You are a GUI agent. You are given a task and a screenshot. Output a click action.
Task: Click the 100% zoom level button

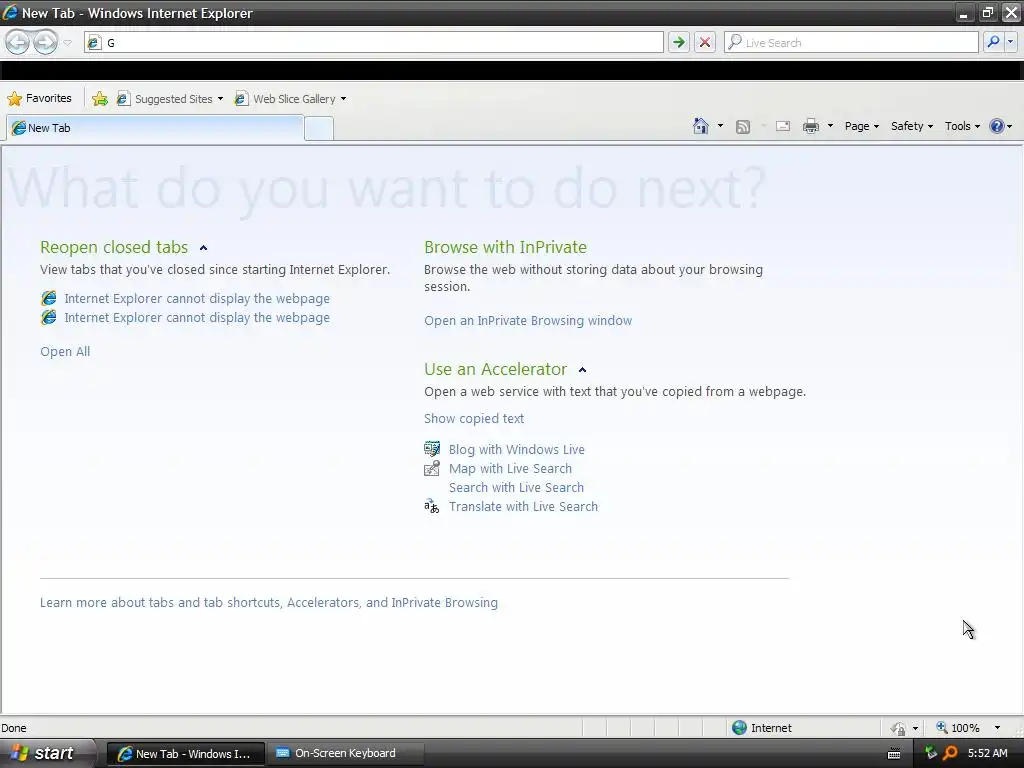coord(957,728)
